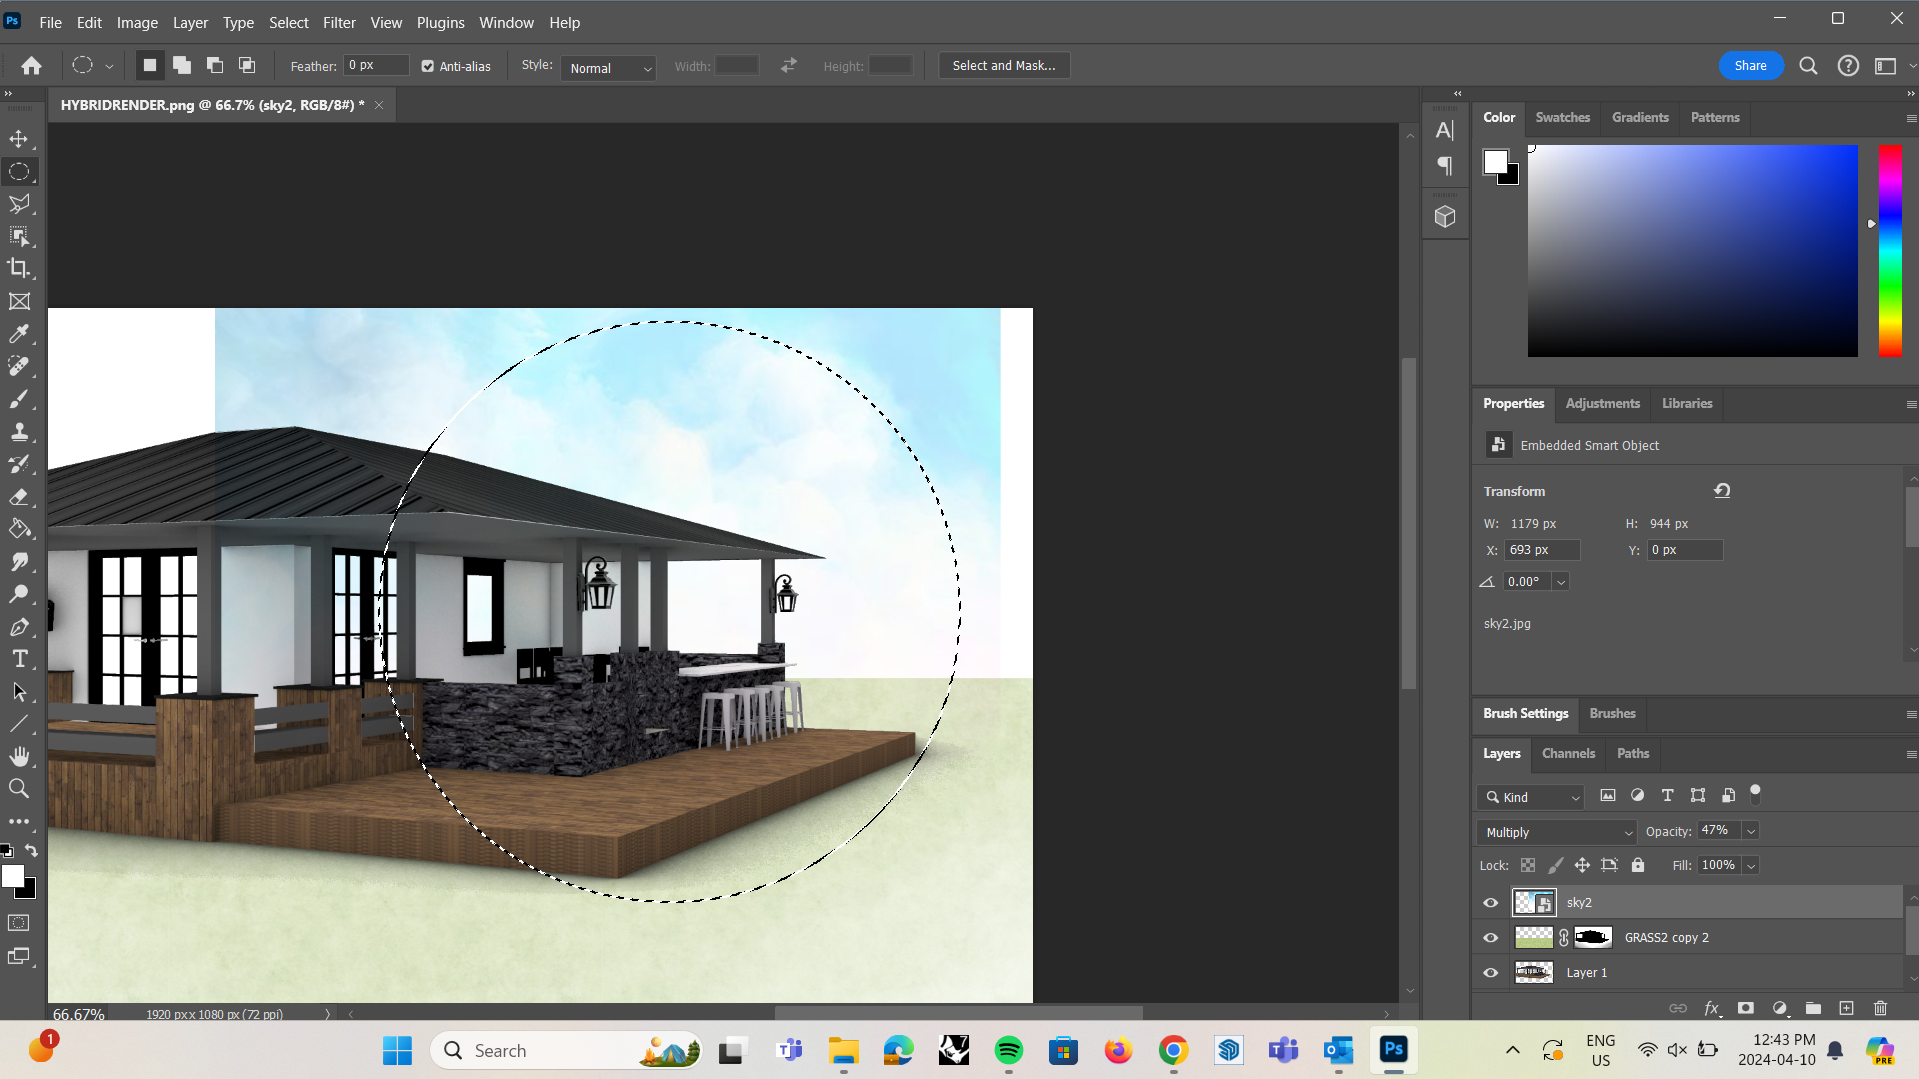Select the Object Selection tool
1919x1079 pixels.
click(x=19, y=236)
